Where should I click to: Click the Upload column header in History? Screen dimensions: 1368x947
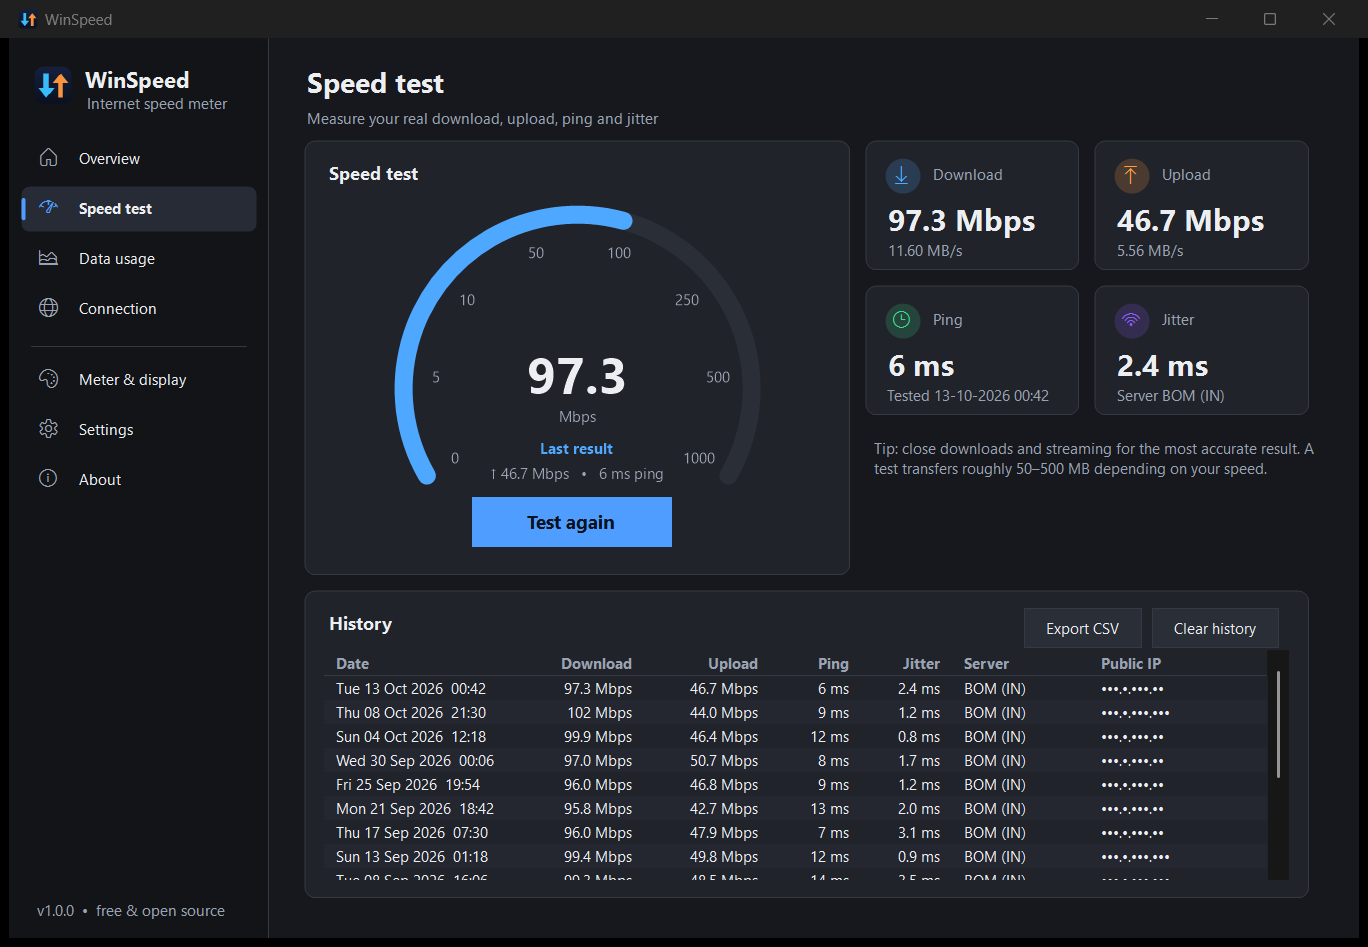coord(733,664)
